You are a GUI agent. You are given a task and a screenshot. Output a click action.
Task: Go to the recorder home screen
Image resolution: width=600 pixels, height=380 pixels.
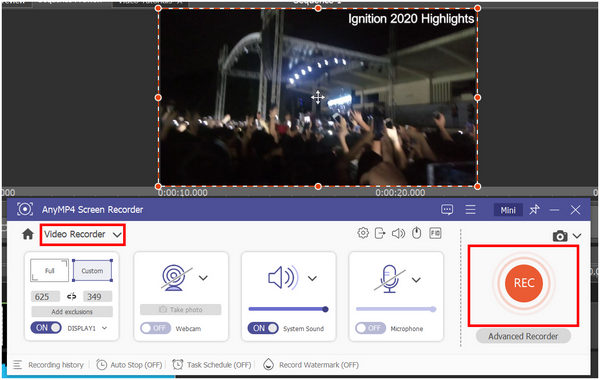click(28, 234)
